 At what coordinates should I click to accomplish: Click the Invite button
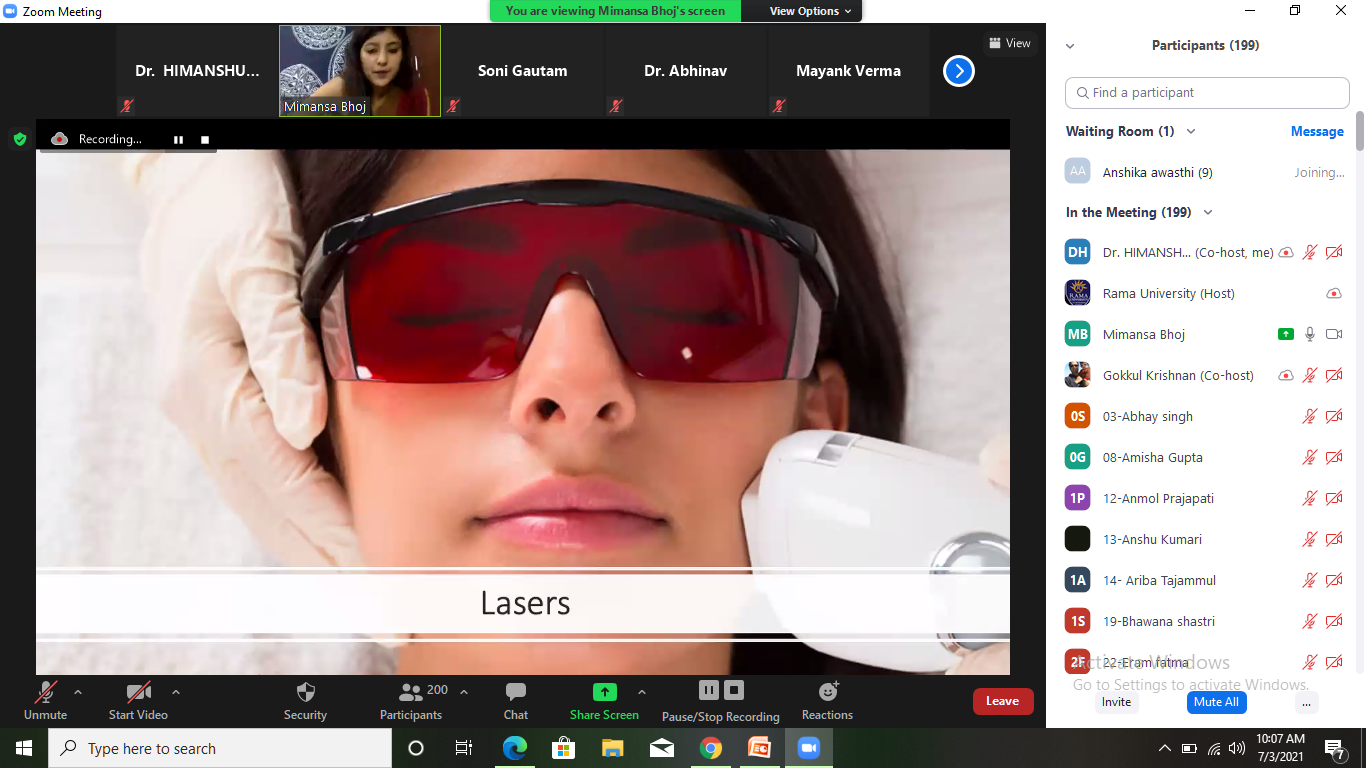(x=1116, y=702)
